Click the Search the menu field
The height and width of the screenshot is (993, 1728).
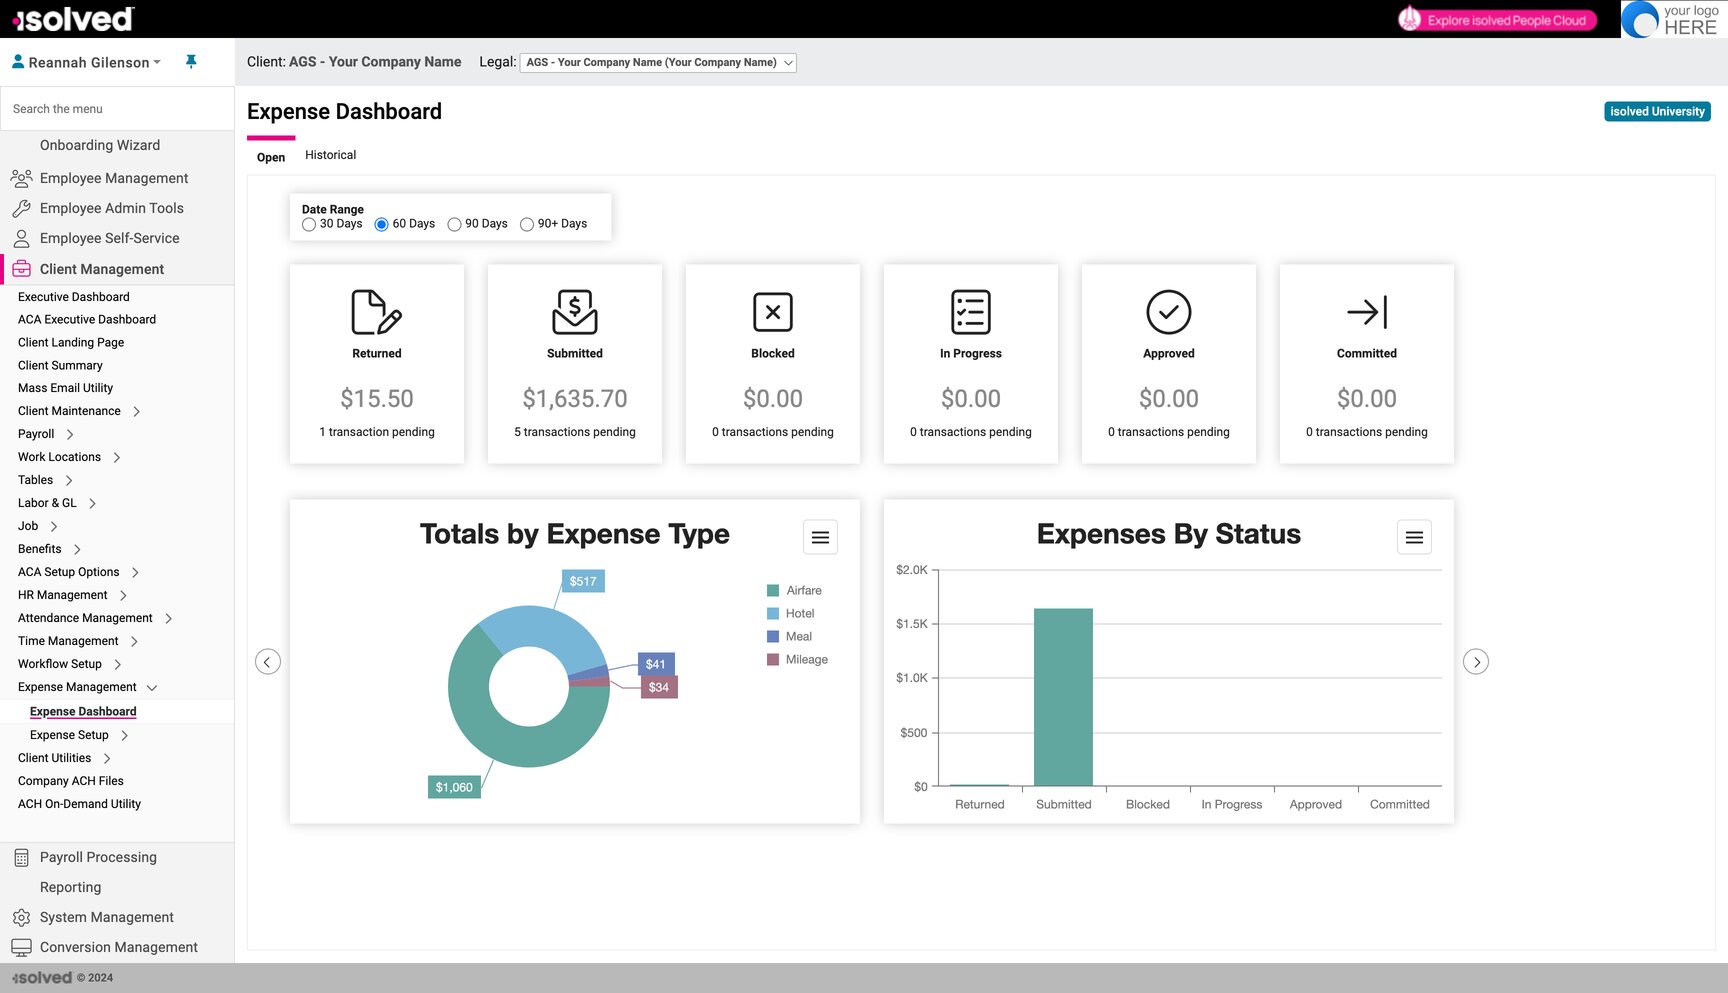117,109
